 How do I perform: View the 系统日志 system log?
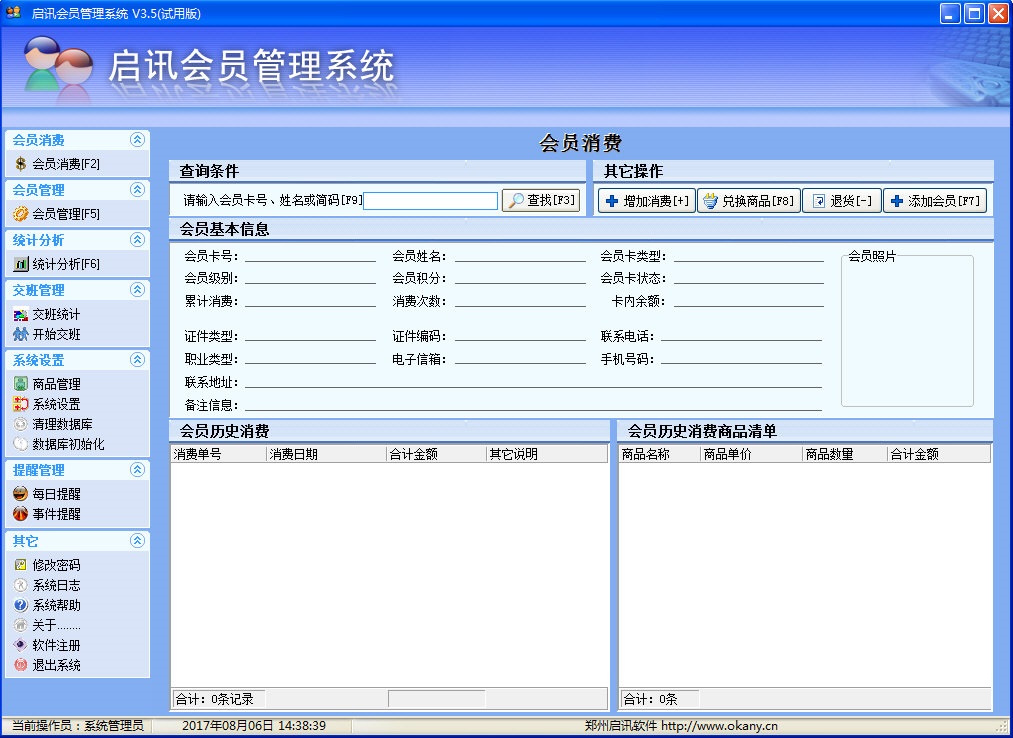[x=60, y=584]
